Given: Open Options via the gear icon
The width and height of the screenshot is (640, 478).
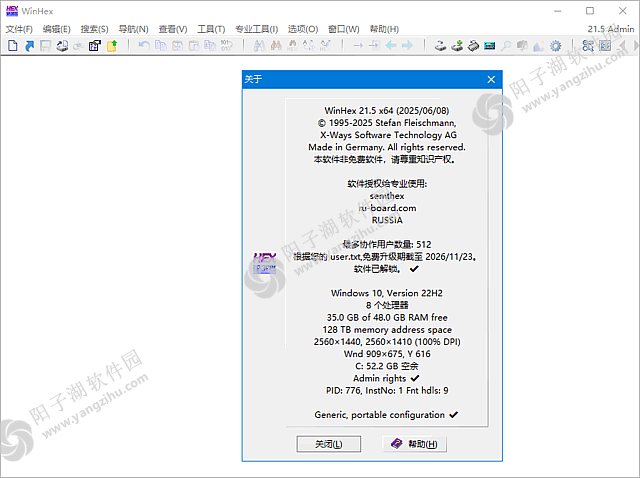Looking at the screenshot, I should [x=556, y=45].
